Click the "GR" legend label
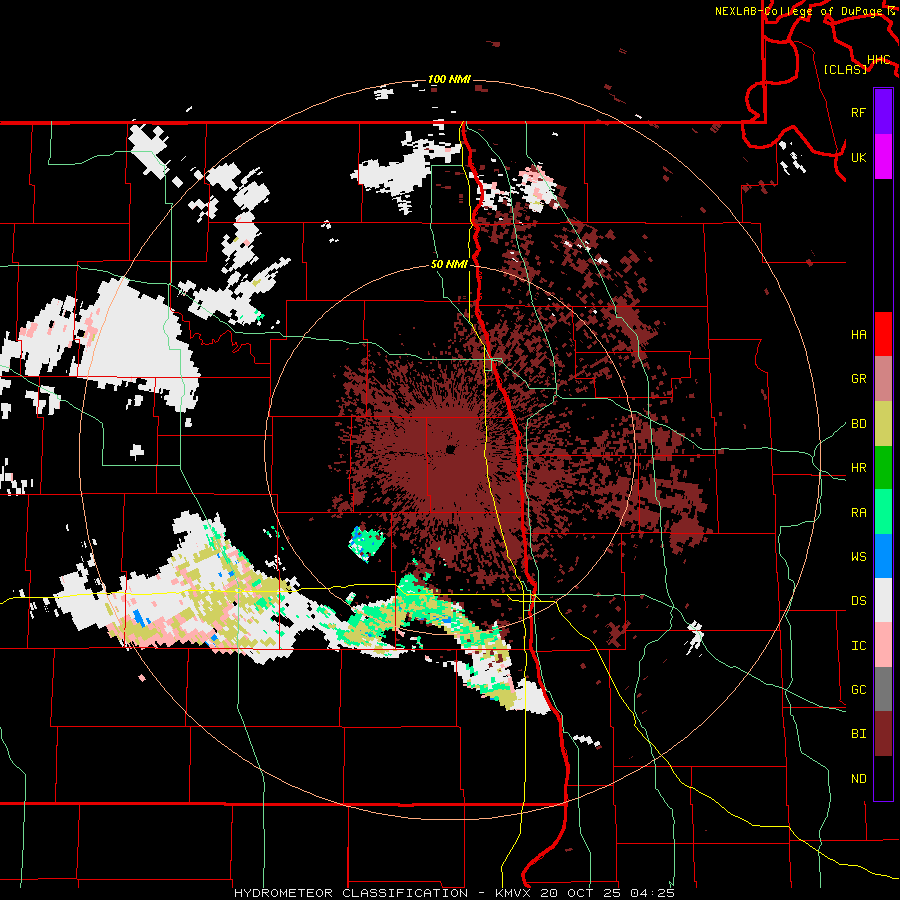The height and width of the screenshot is (900, 900). [x=858, y=379]
